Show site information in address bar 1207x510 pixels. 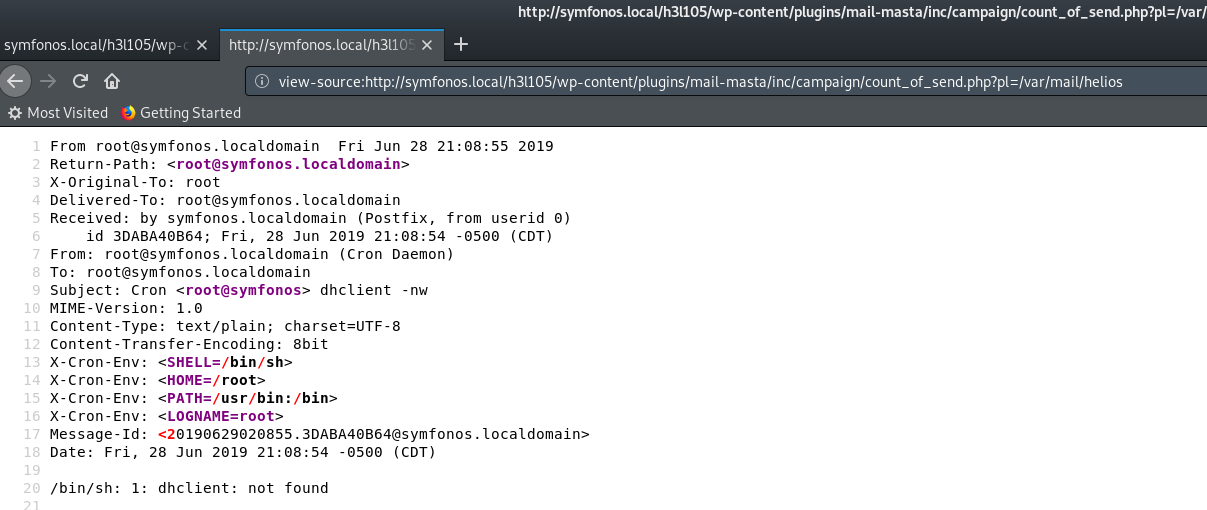(x=262, y=81)
